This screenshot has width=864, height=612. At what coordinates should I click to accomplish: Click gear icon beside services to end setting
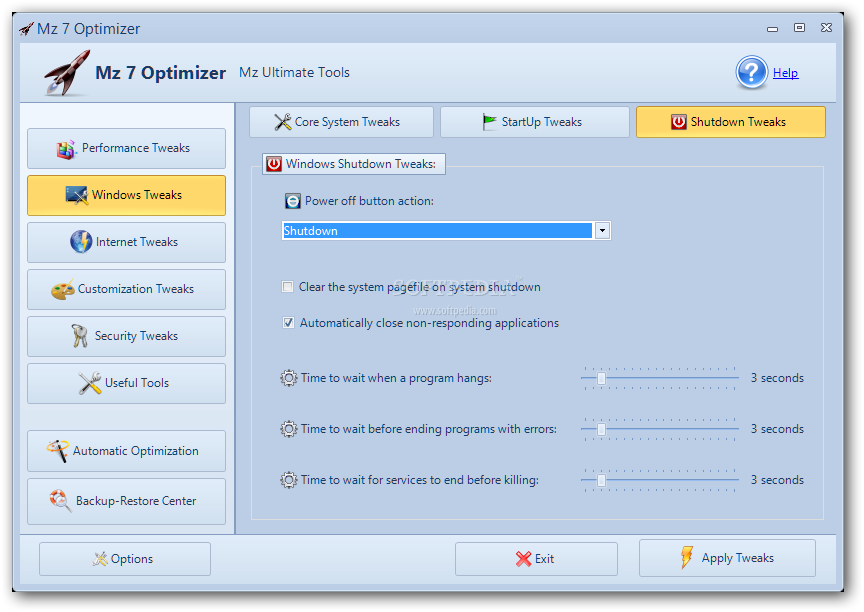[288, 480]
